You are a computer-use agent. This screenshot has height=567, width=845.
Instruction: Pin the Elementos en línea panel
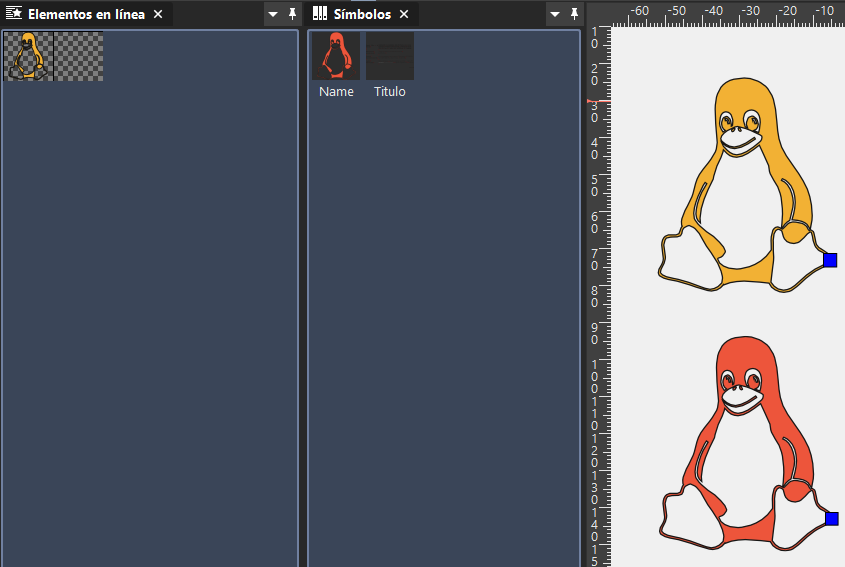pos(292,15)
